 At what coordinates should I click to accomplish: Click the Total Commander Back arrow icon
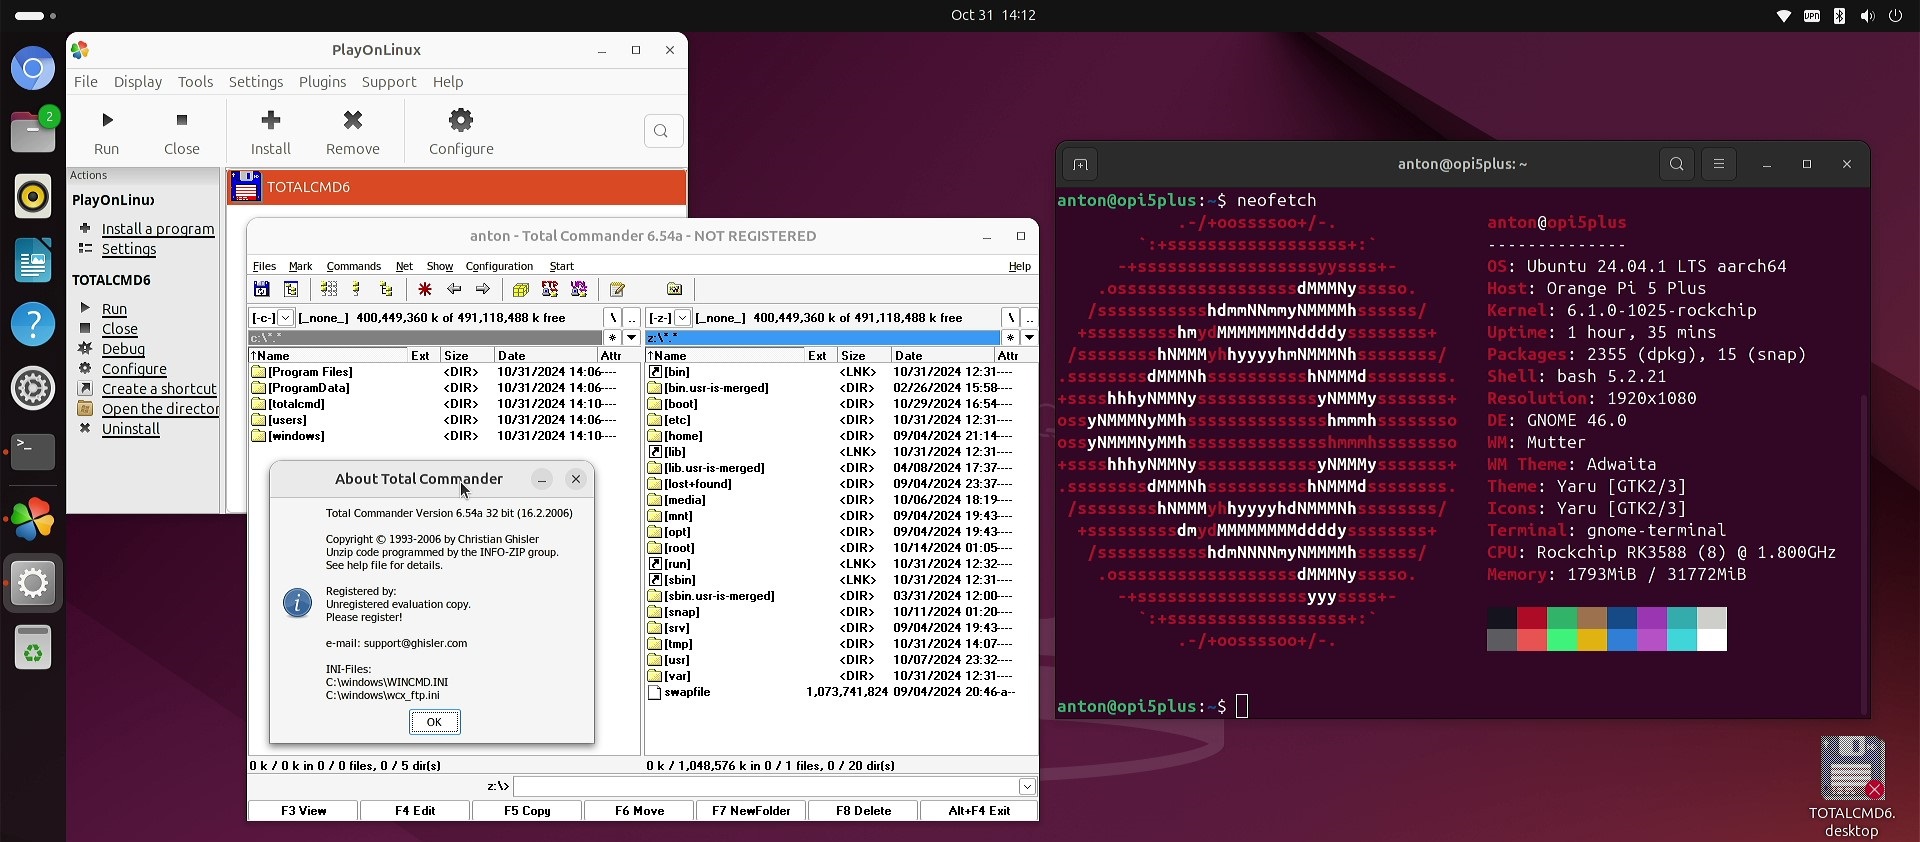tap(454, 289)
